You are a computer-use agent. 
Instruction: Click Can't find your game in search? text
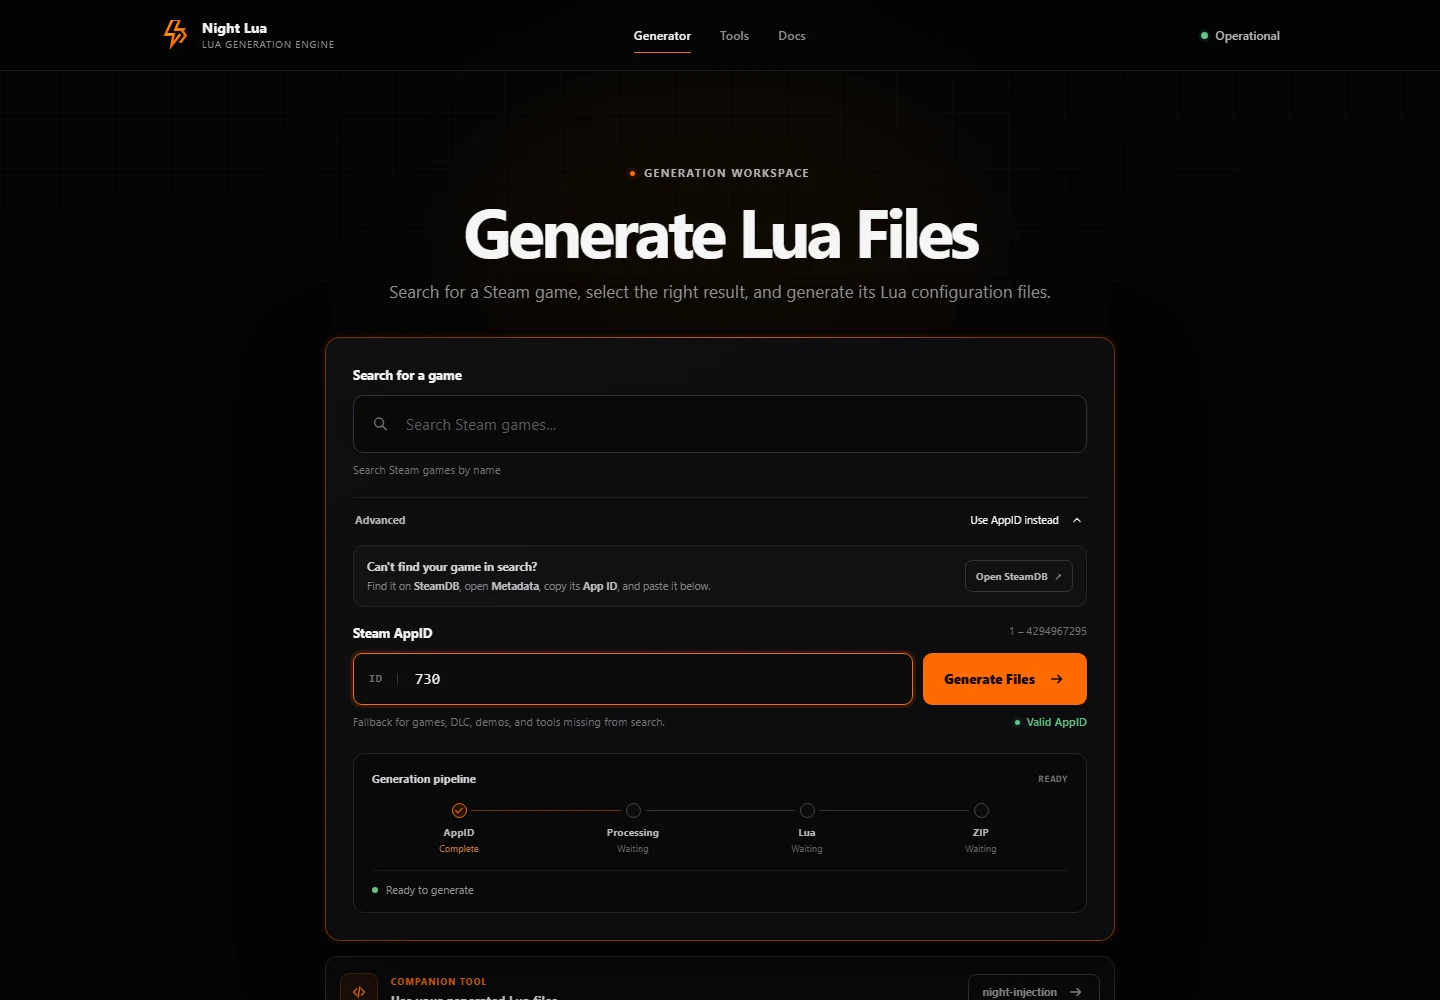(x=452, y=567)
